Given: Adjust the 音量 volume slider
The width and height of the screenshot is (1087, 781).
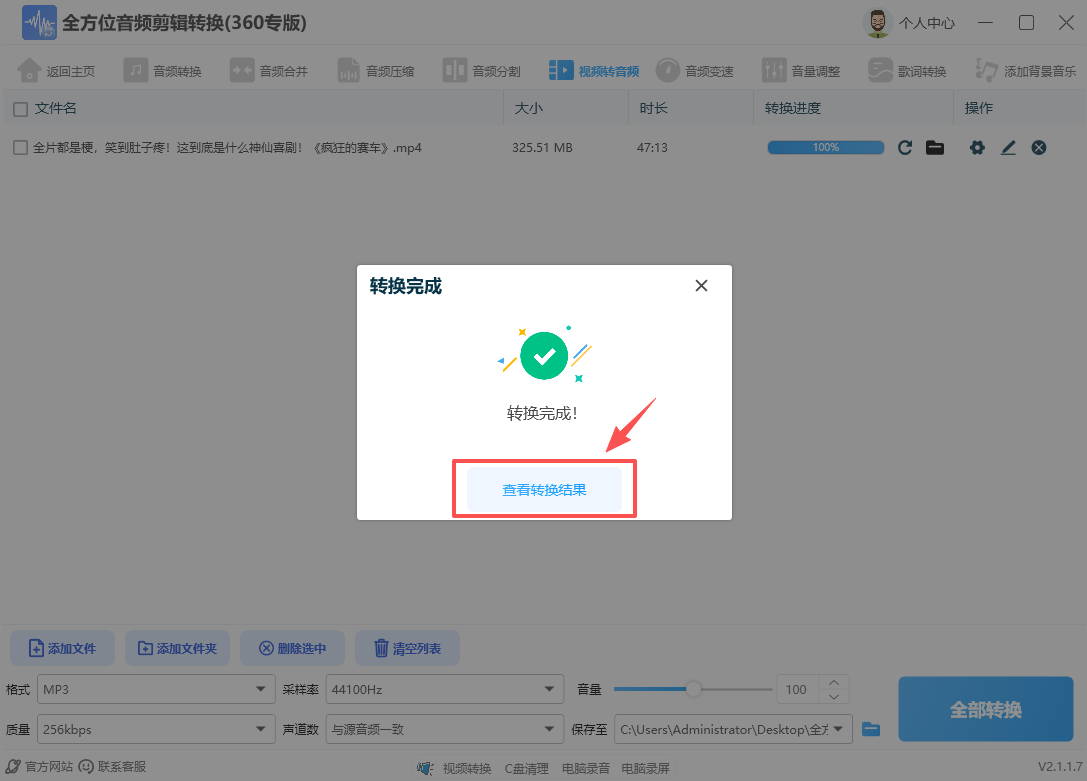Looking at the screenshot, I should (693, 689).
